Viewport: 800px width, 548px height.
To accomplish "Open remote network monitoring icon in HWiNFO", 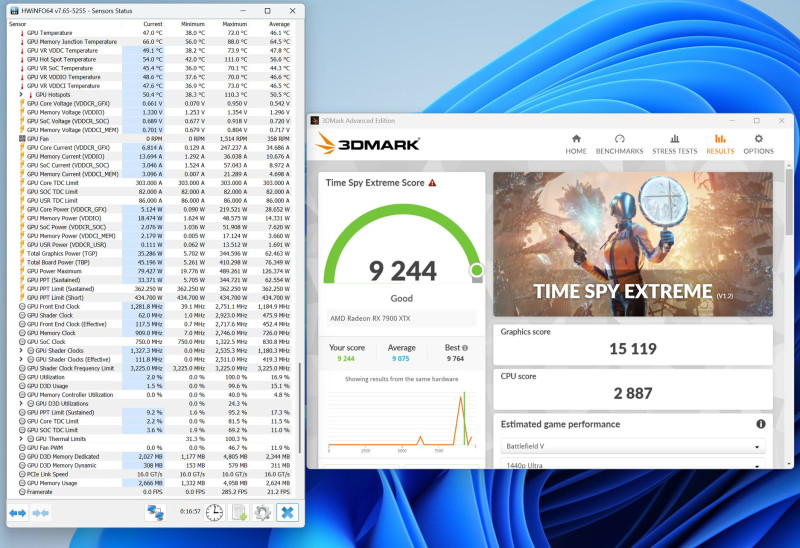I will point(155,512).
